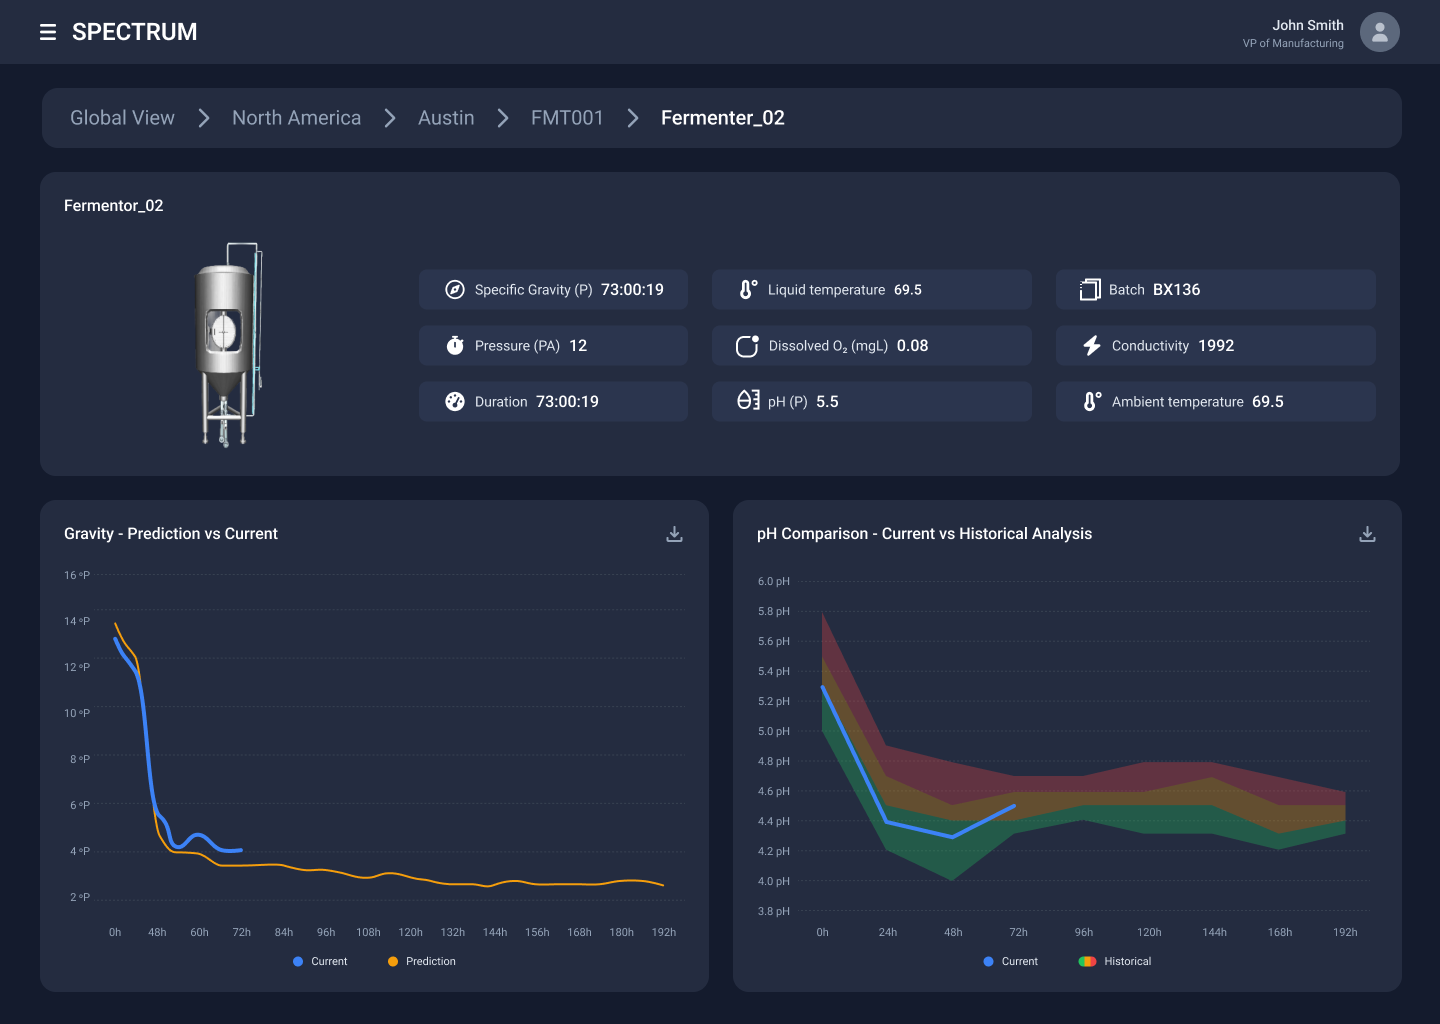Download the Gravity prediction chart data
Viewport: 1440px width, 1024px height.
674,534
